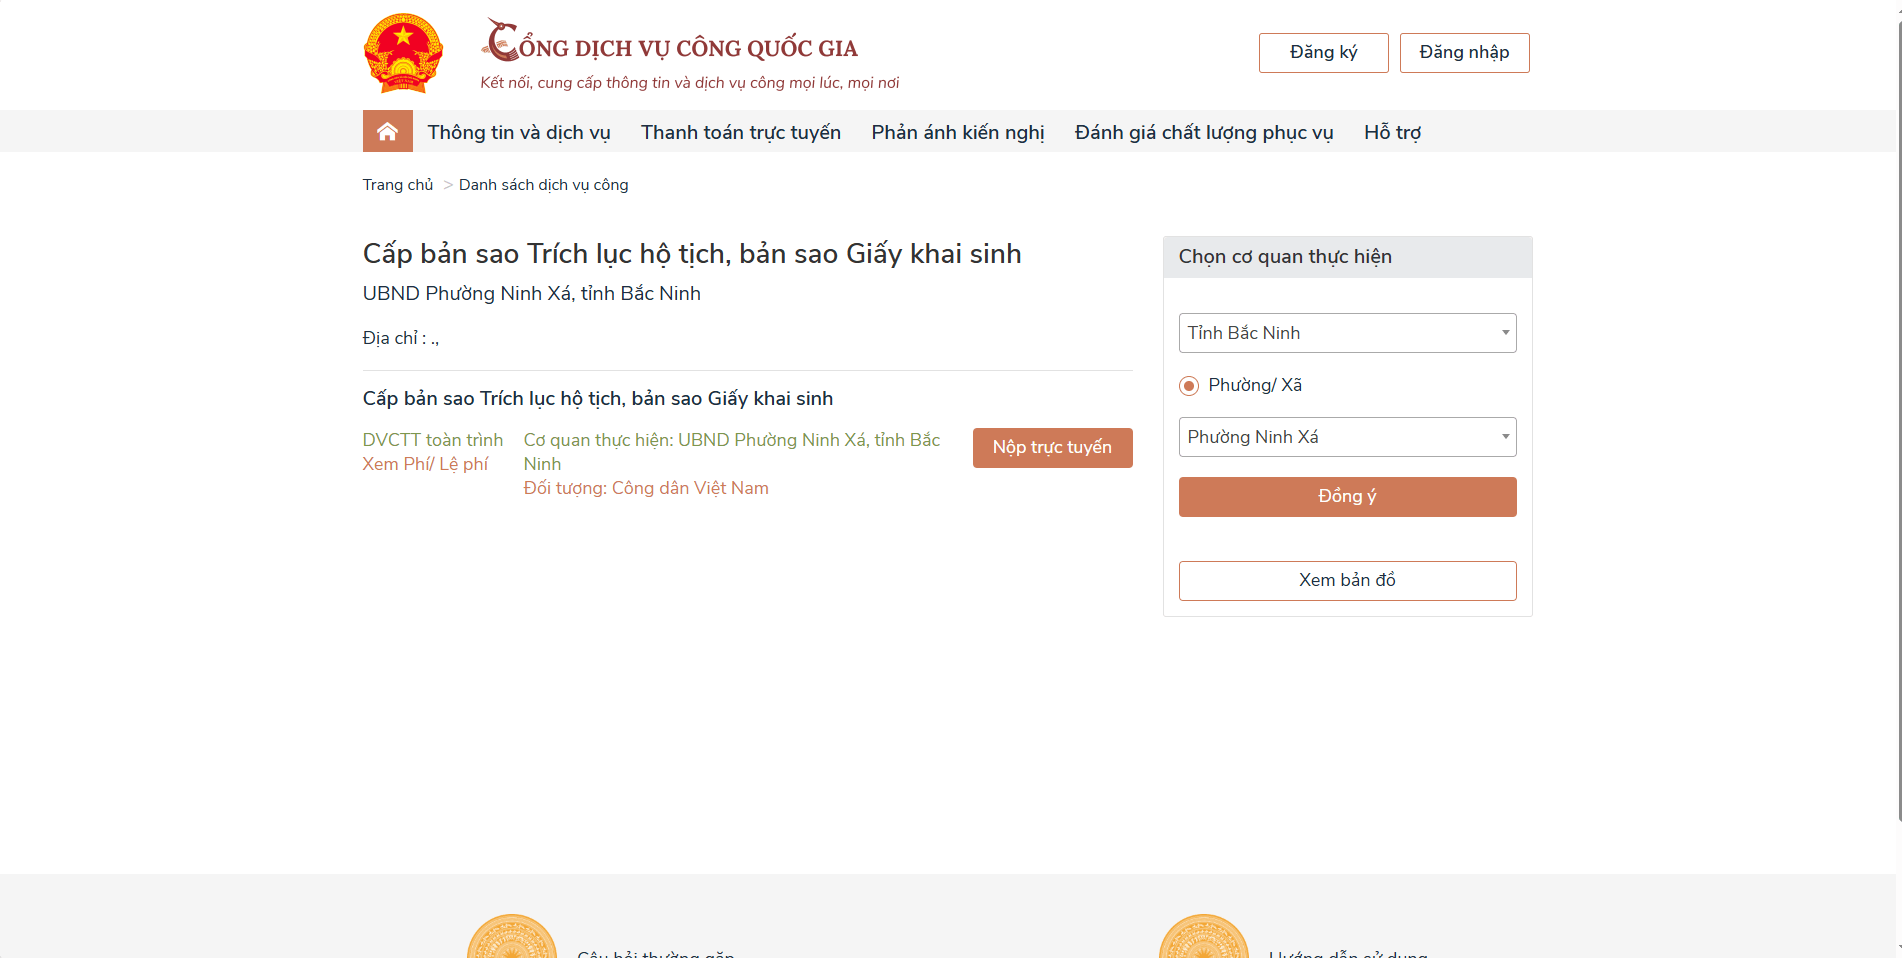Open the Tỉnh Bắc Ninh province dropdown
Image resolution: width=1902 pixels, height=958 pixels.
click(1347, 333)
